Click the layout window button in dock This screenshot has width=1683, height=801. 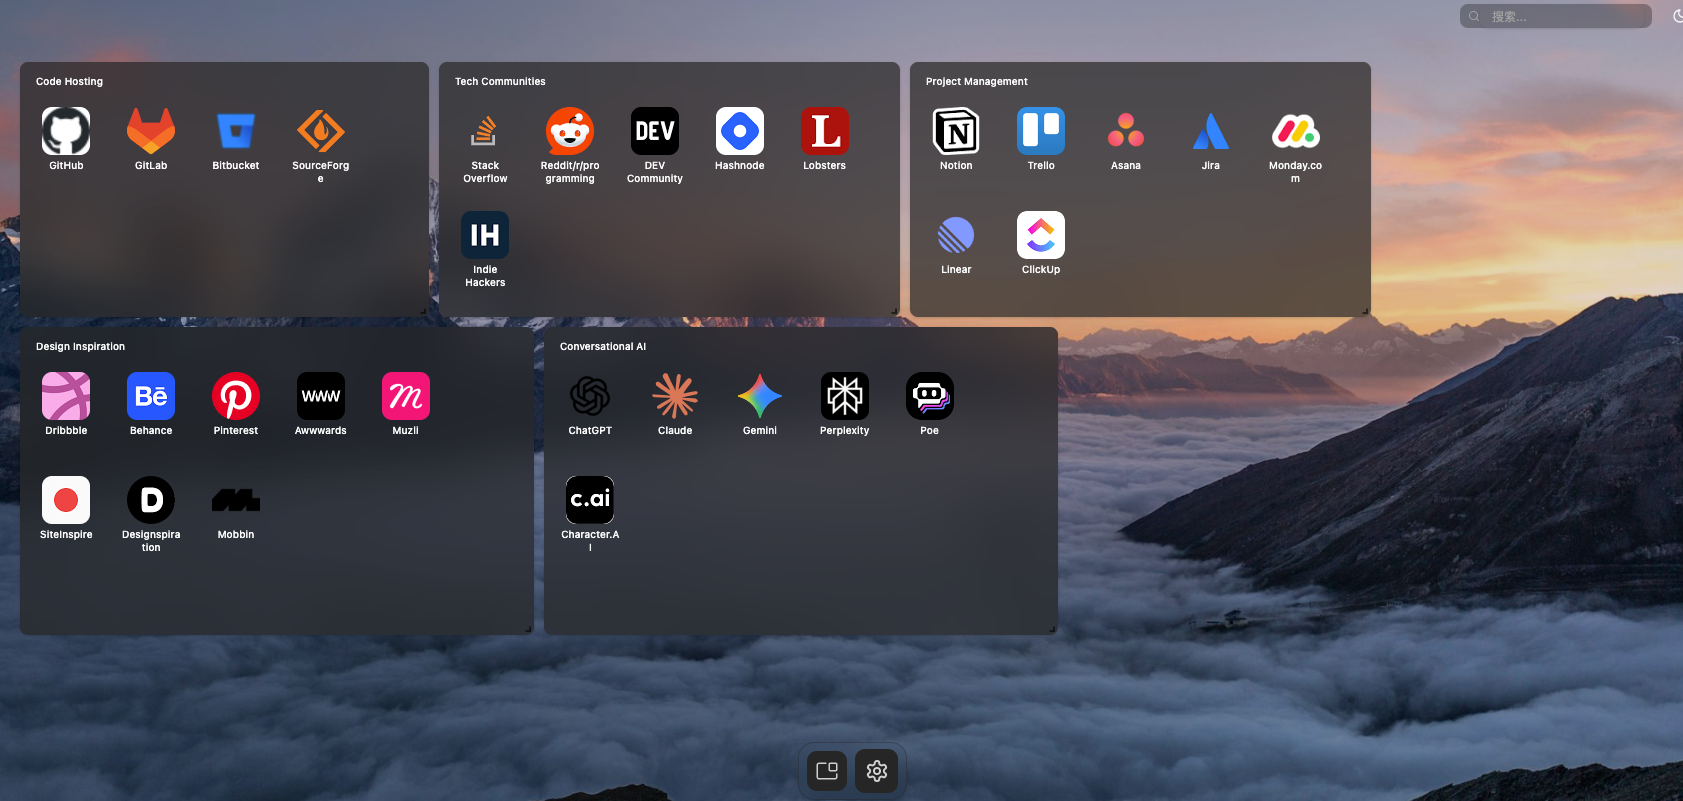pyautogui.click(x=827, y=771)
